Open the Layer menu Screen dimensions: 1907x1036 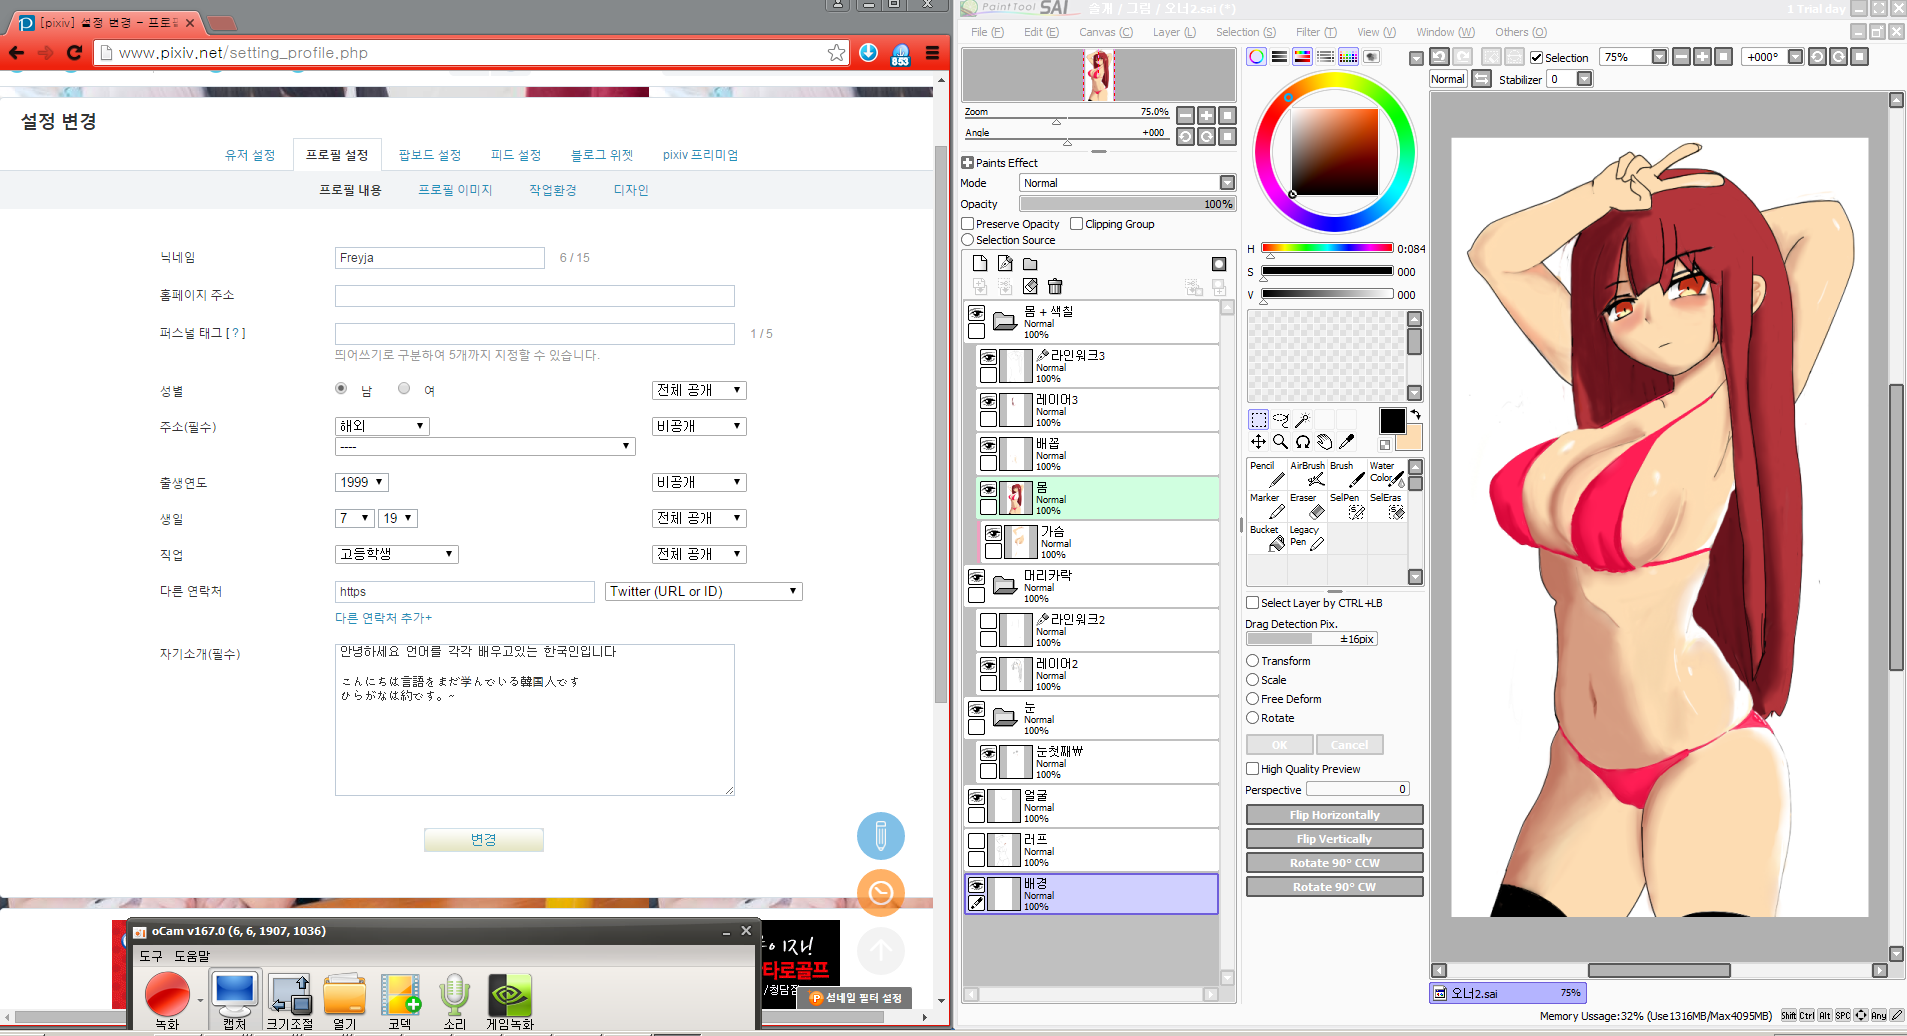click(1174, 32)
